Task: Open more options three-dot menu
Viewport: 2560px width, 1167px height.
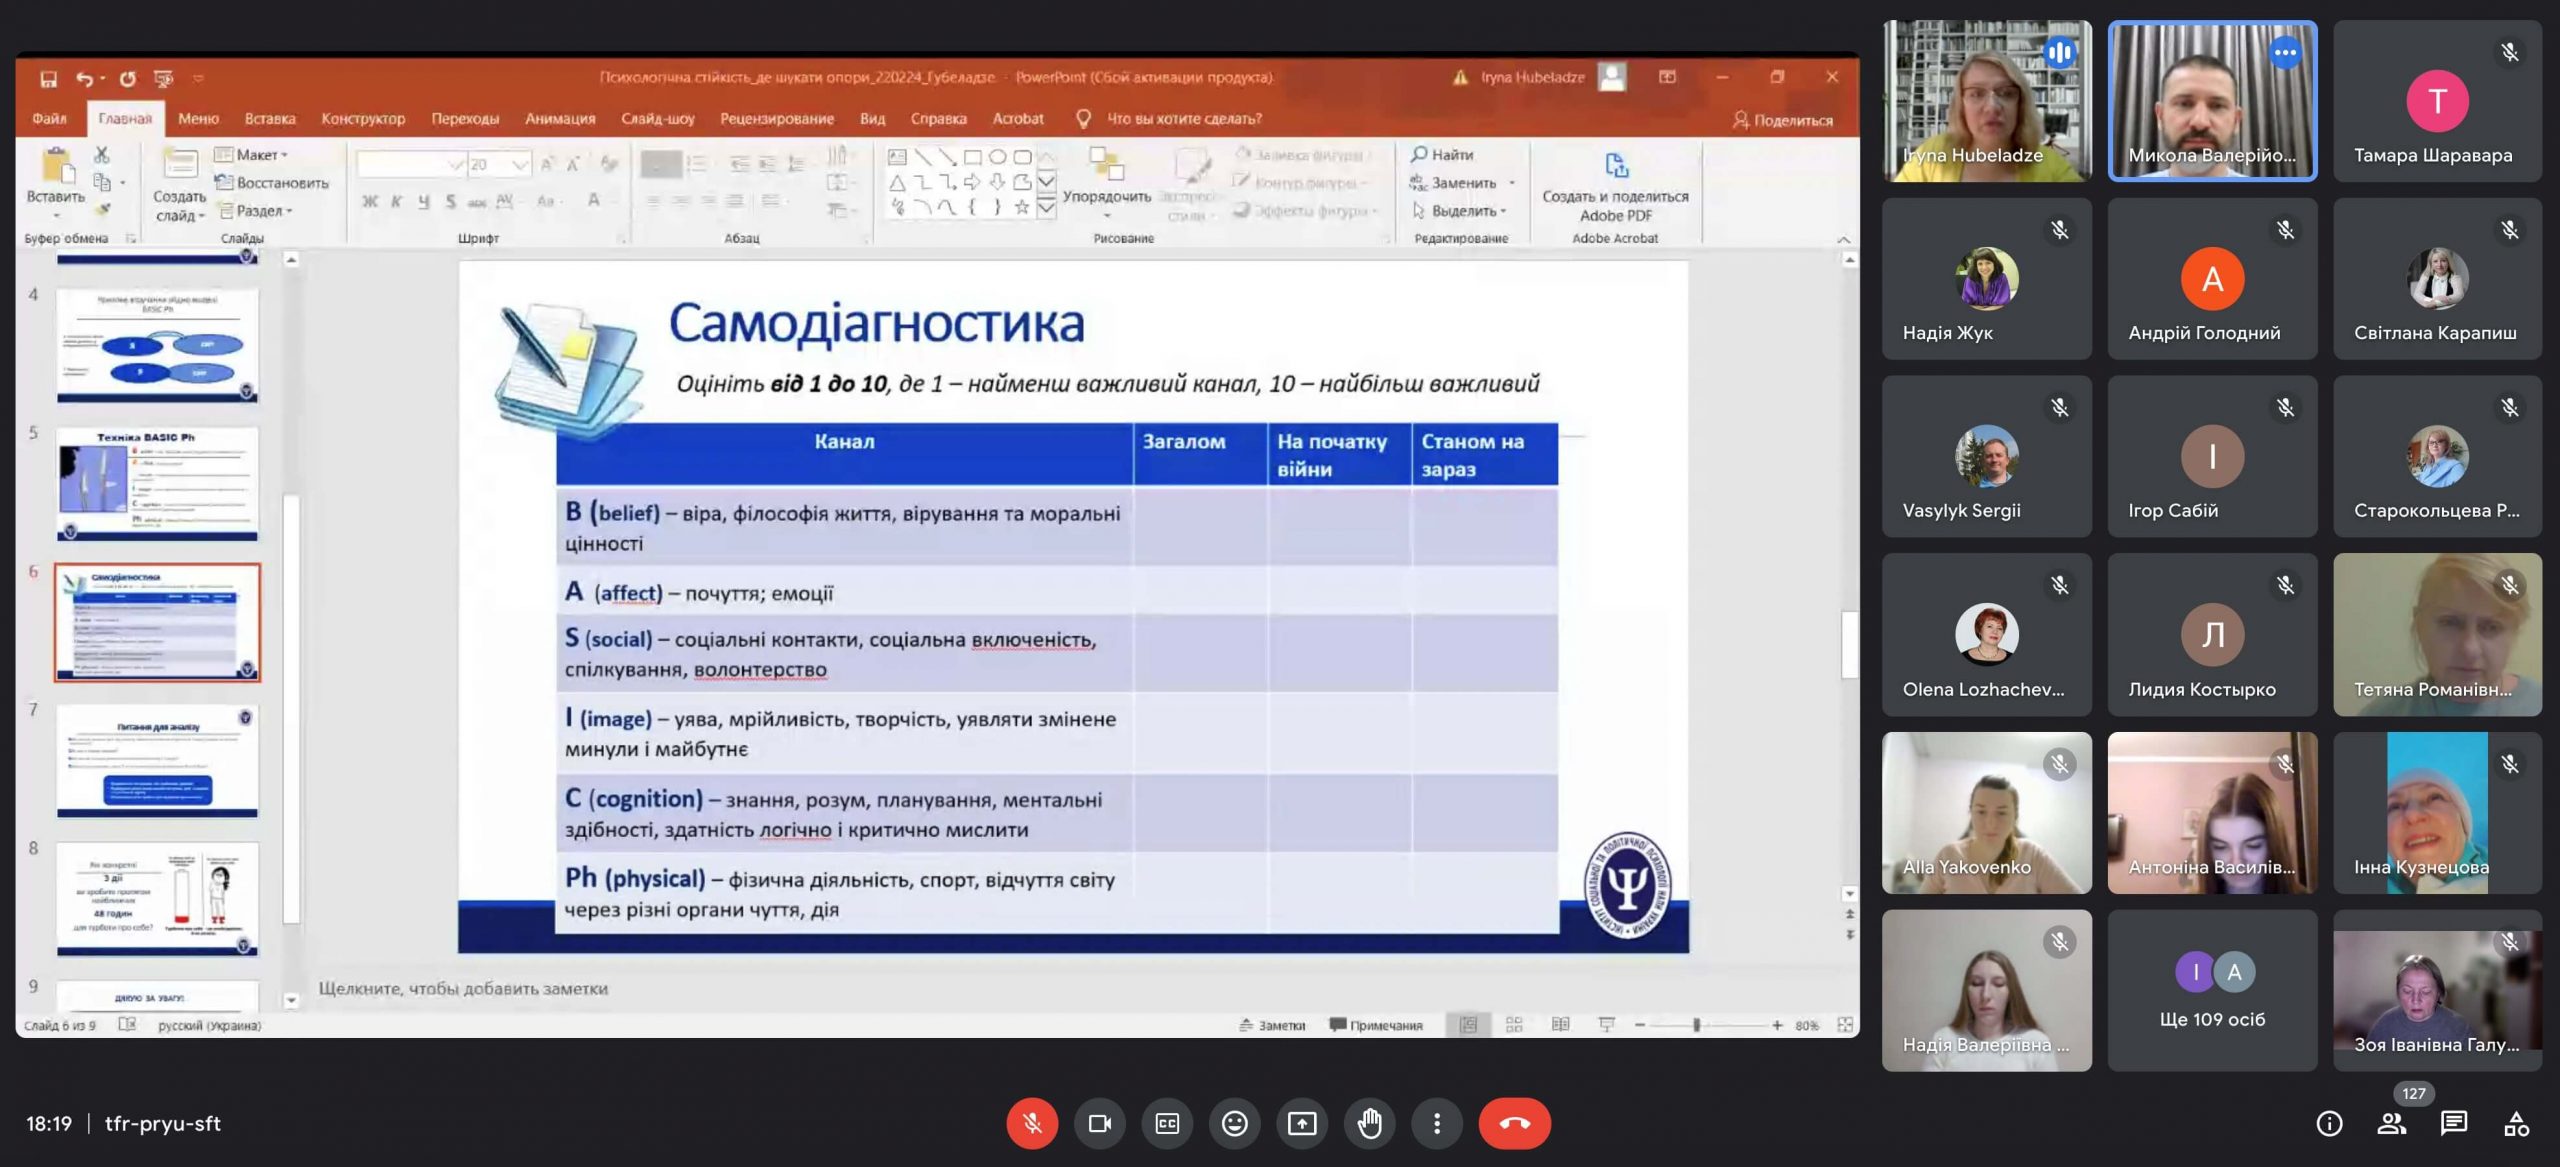Action: [x=1436, y=1123]
